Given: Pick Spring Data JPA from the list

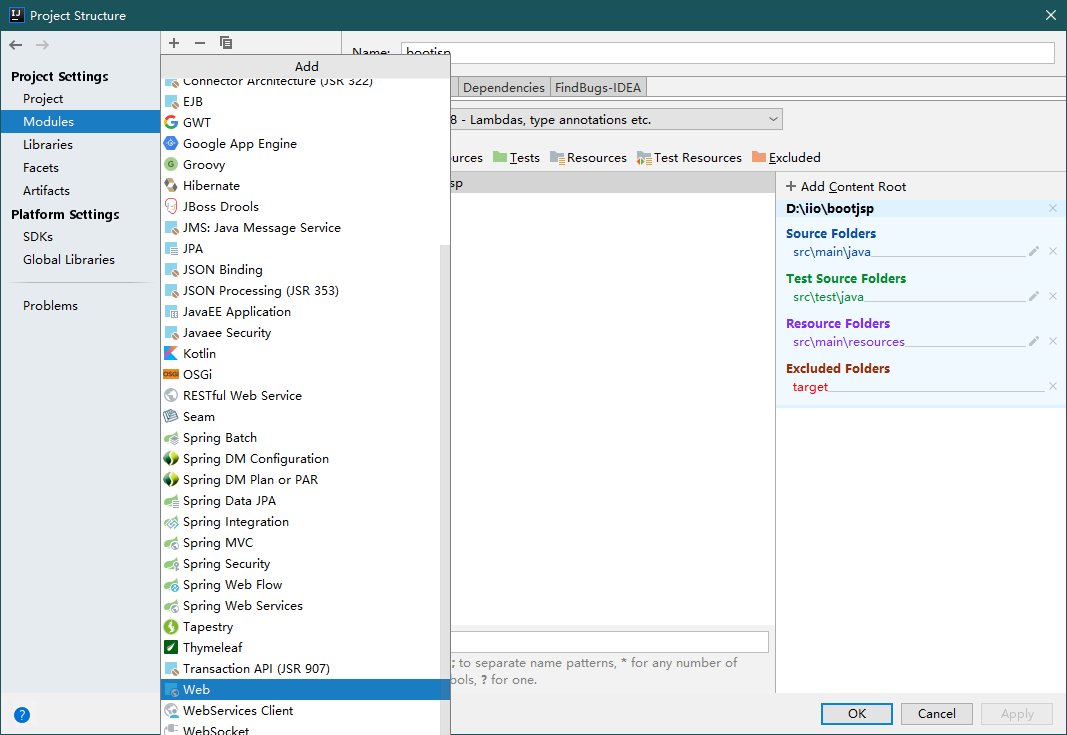Looking at the screenshot, I should click(x=300, y=501).
